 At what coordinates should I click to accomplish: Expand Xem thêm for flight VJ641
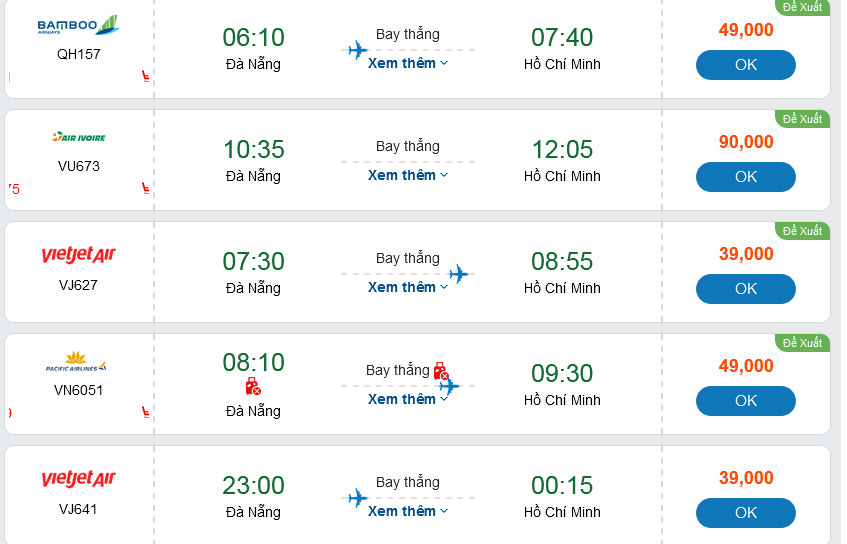[408, 511]
